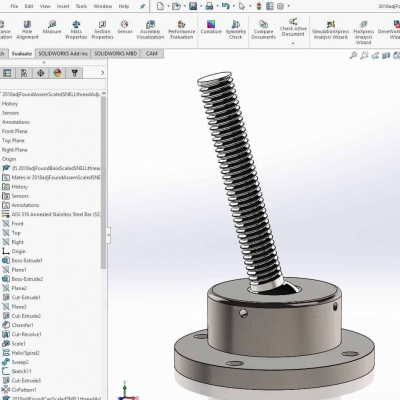Click the Print icon
400x400 pixels.
[209, 6]
